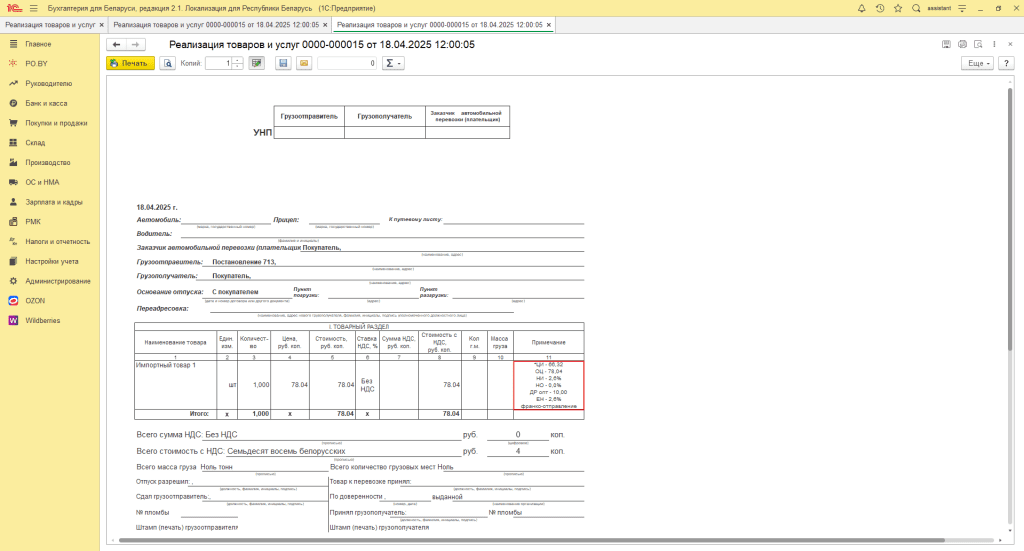Open Покупки и продажи section
1024x551 pixels.
point(56,123)
